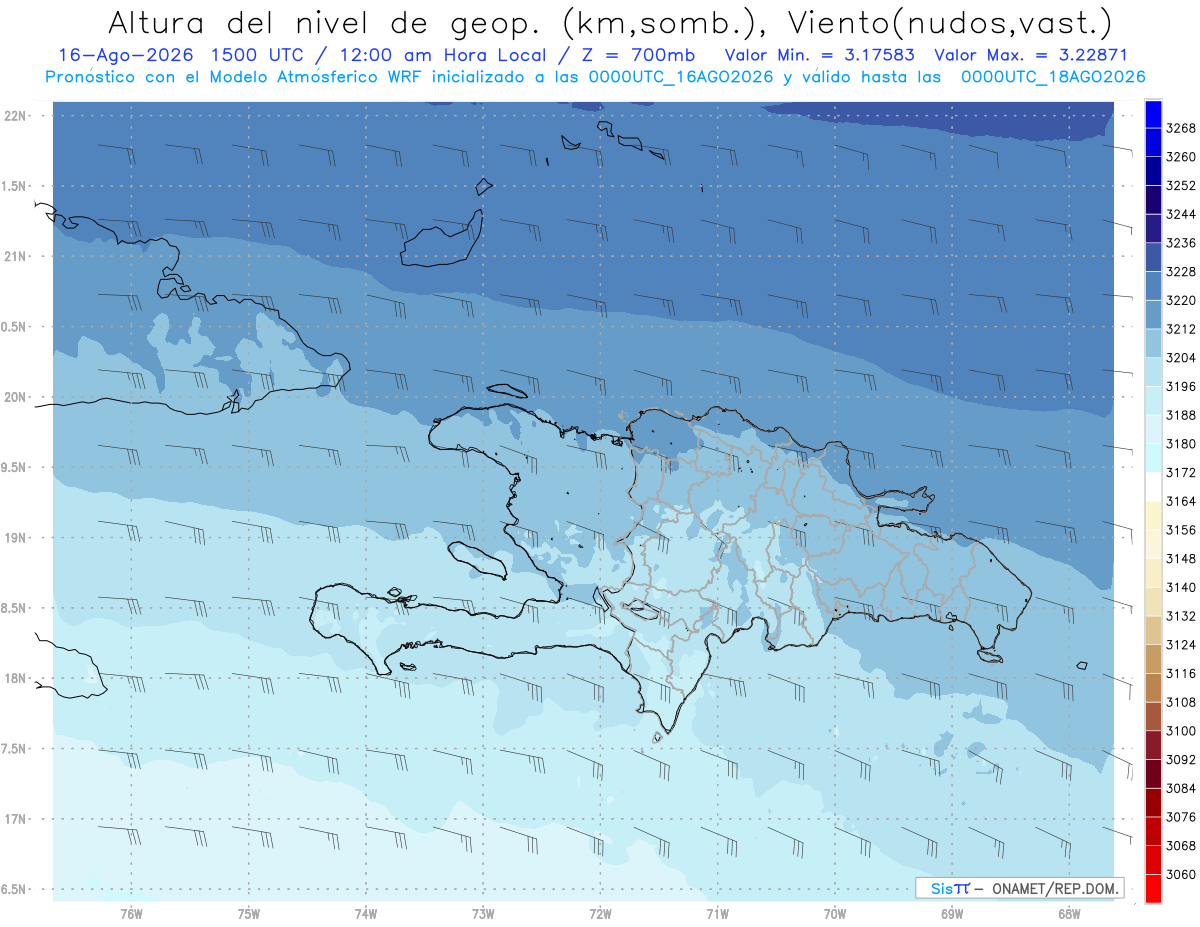The width and height of the screenshot is (1200, 927).
Task: Select the 'Valor Min. = 3.17583' text
Action: (x=819, y=56)
